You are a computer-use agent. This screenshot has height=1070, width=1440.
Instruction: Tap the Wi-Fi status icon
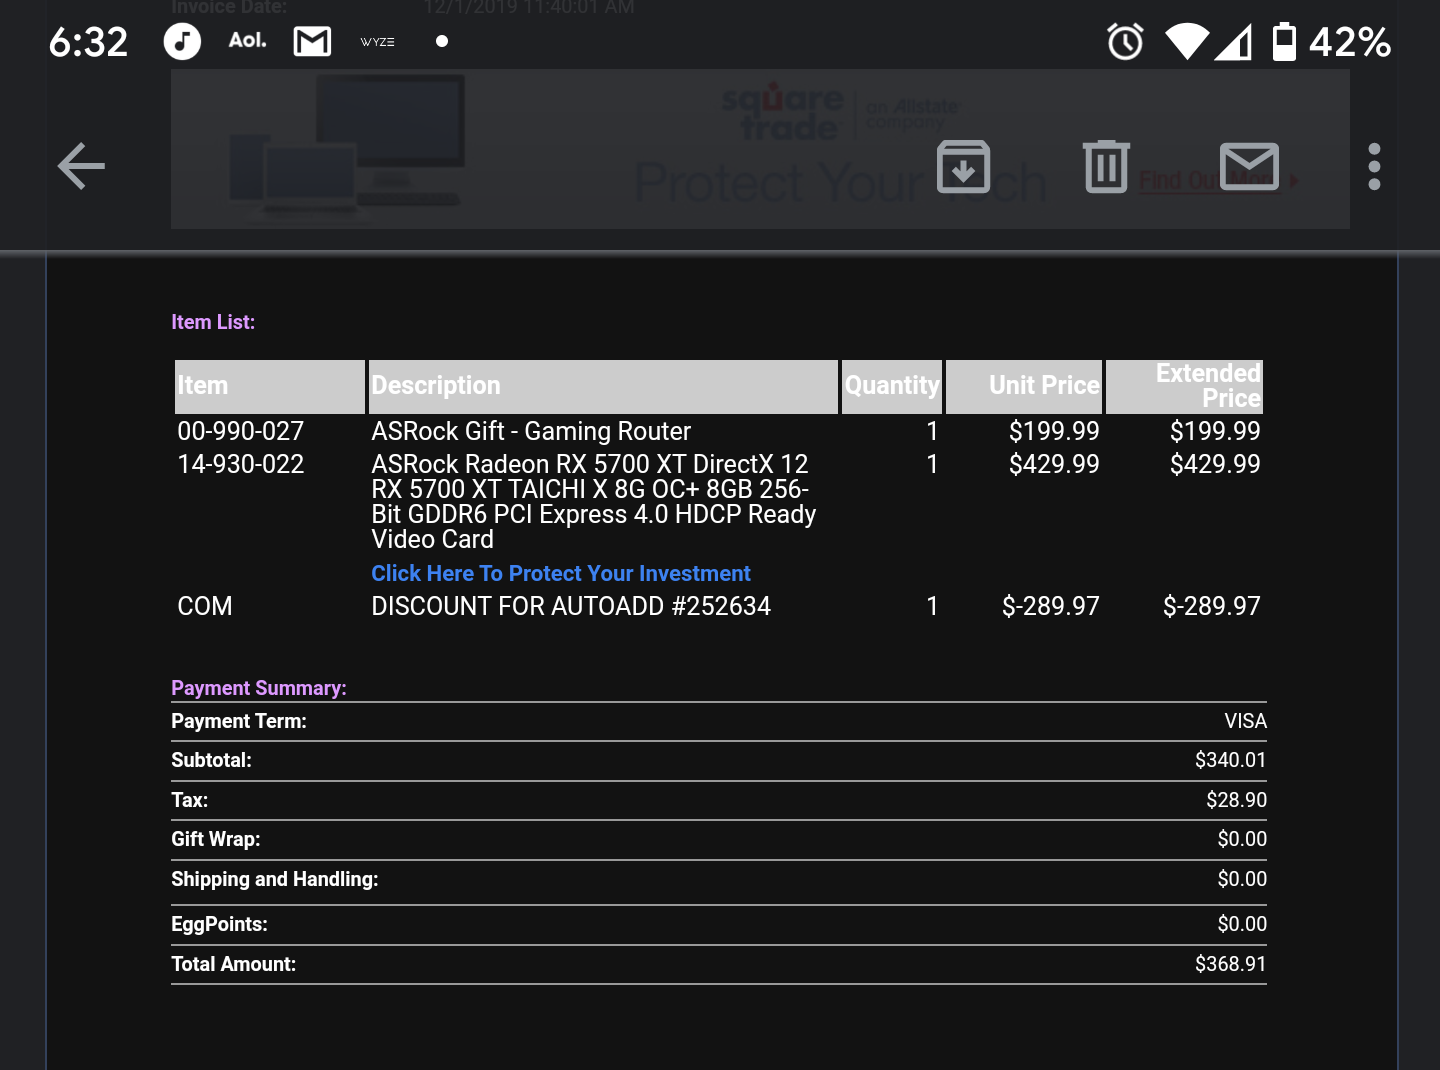(1187, 43)
